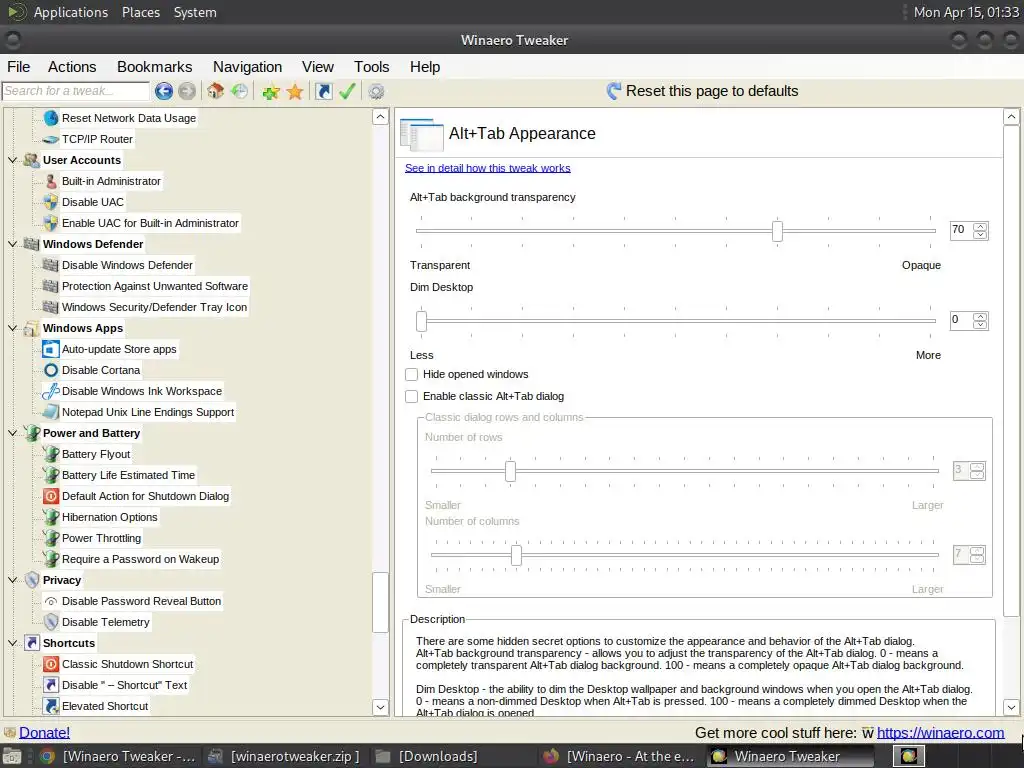Click the Disable UAC shield icon
This screenshot has width=1024, height=768.
(x=51, y=202)
